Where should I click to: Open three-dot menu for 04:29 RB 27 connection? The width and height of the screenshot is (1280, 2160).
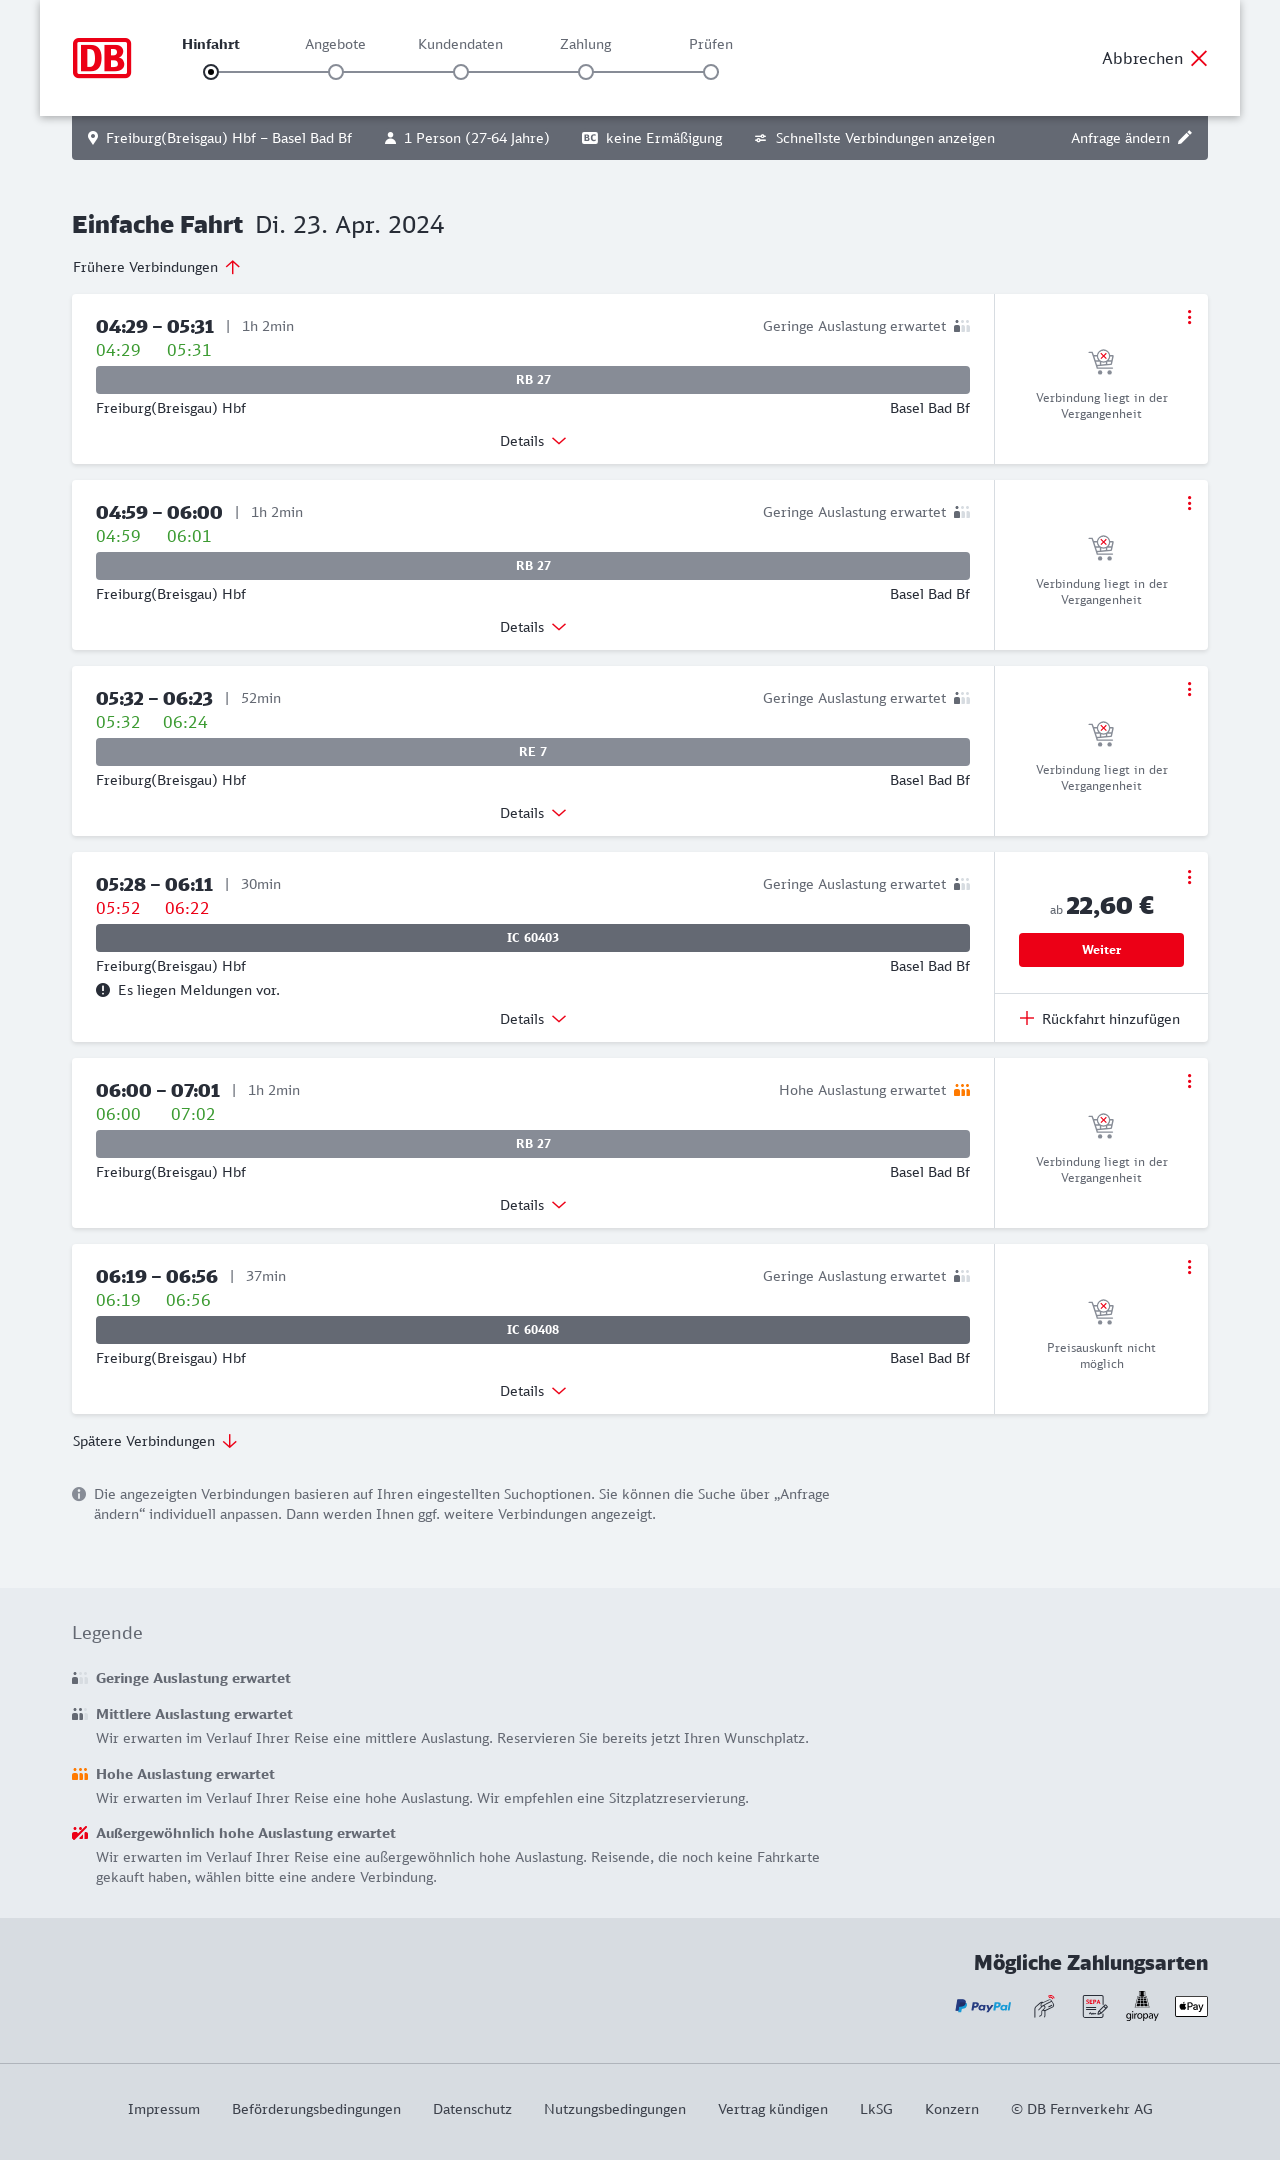1189,317
